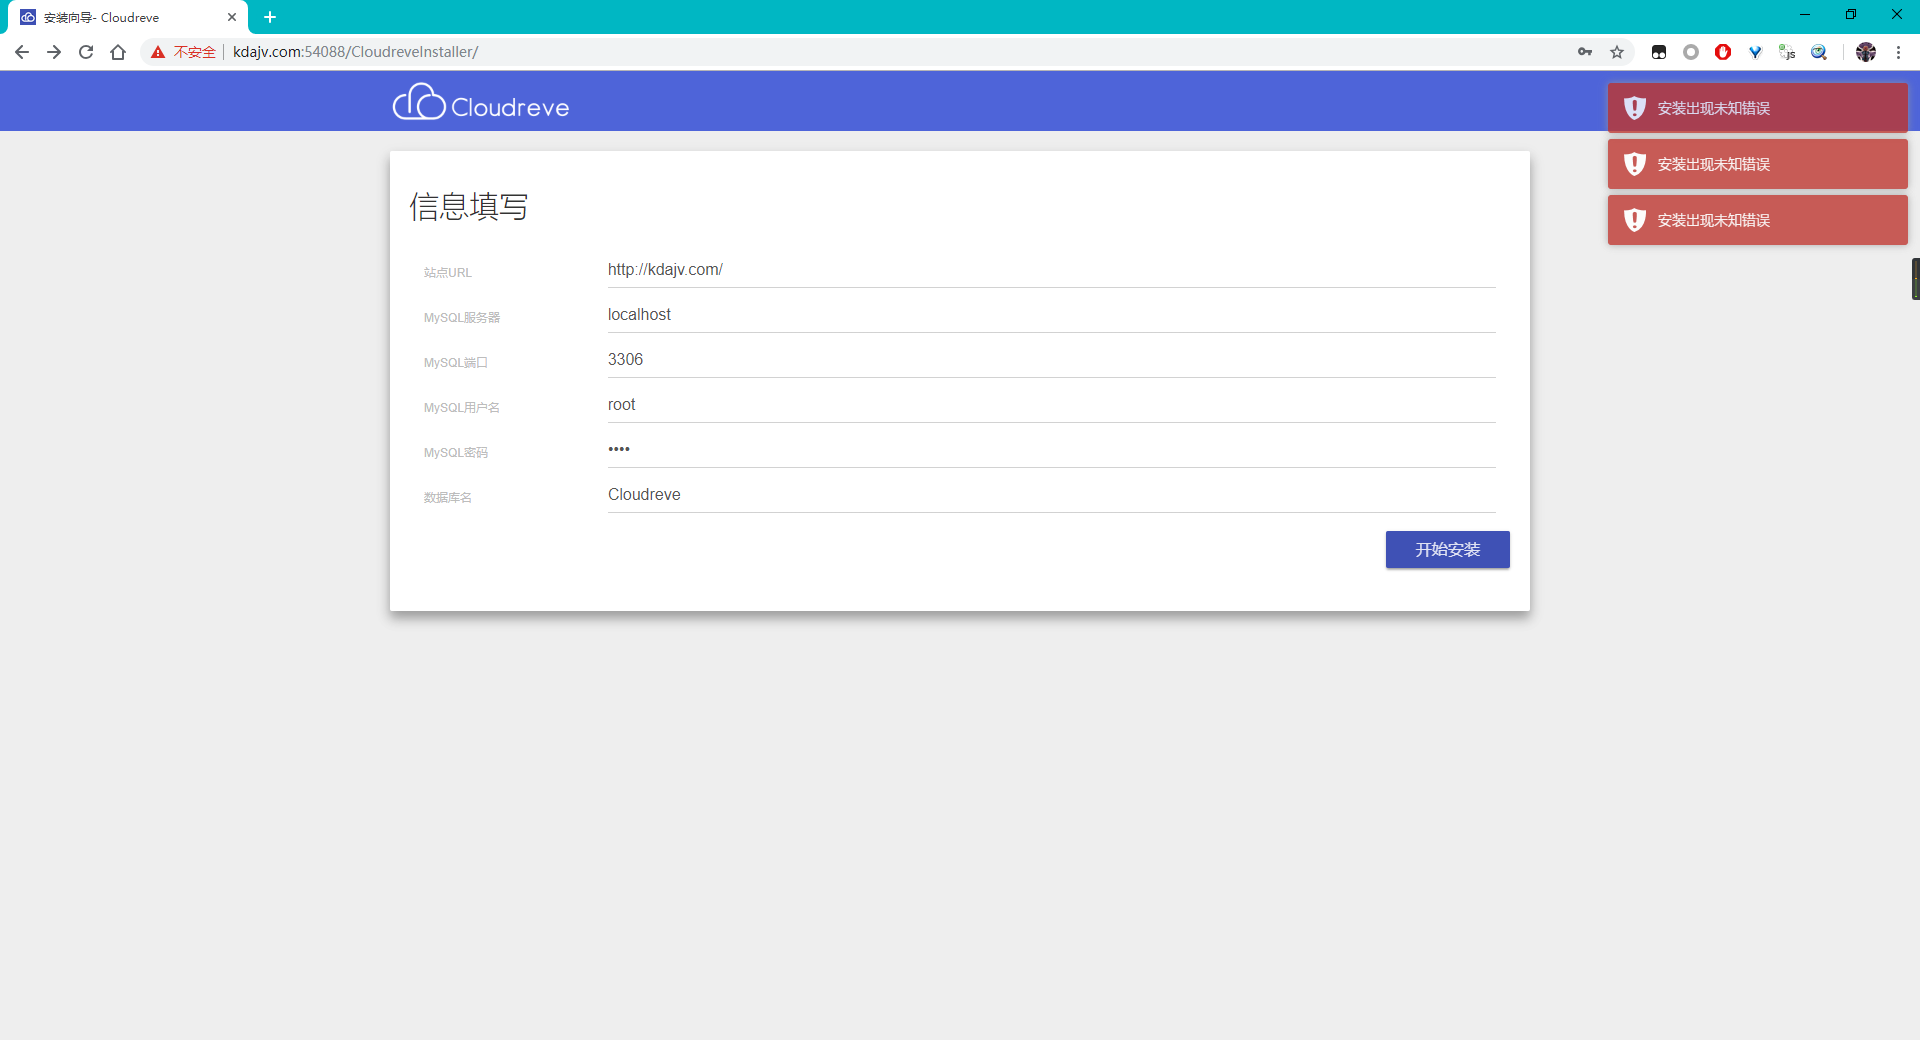The image size is (1920, 1040).
Task: Open the browser home page
Action: pyautogui.click(x=118, y=52)
